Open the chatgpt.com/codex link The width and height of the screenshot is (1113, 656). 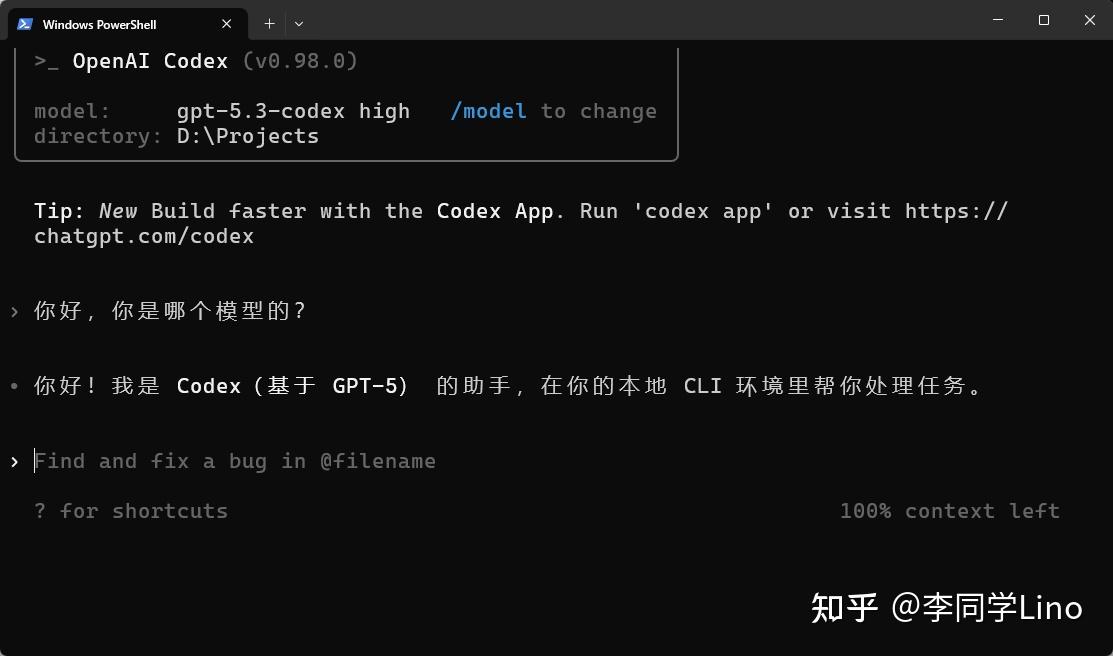point(144,237)
